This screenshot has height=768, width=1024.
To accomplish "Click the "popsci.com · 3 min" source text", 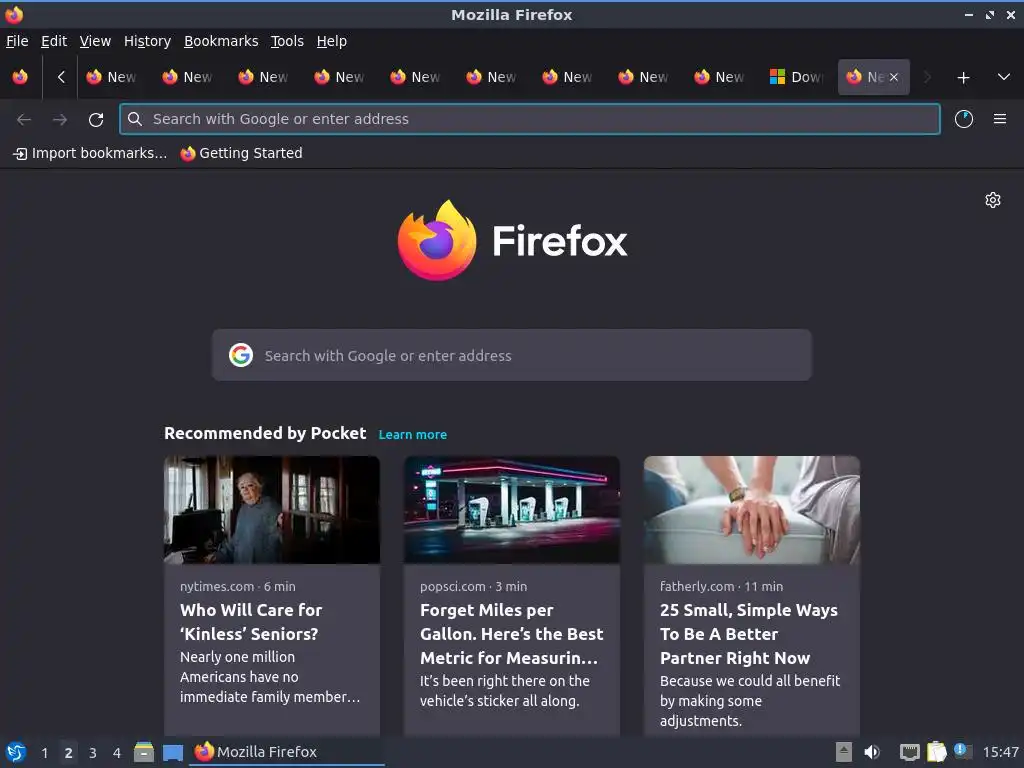I will click(473, 586).
